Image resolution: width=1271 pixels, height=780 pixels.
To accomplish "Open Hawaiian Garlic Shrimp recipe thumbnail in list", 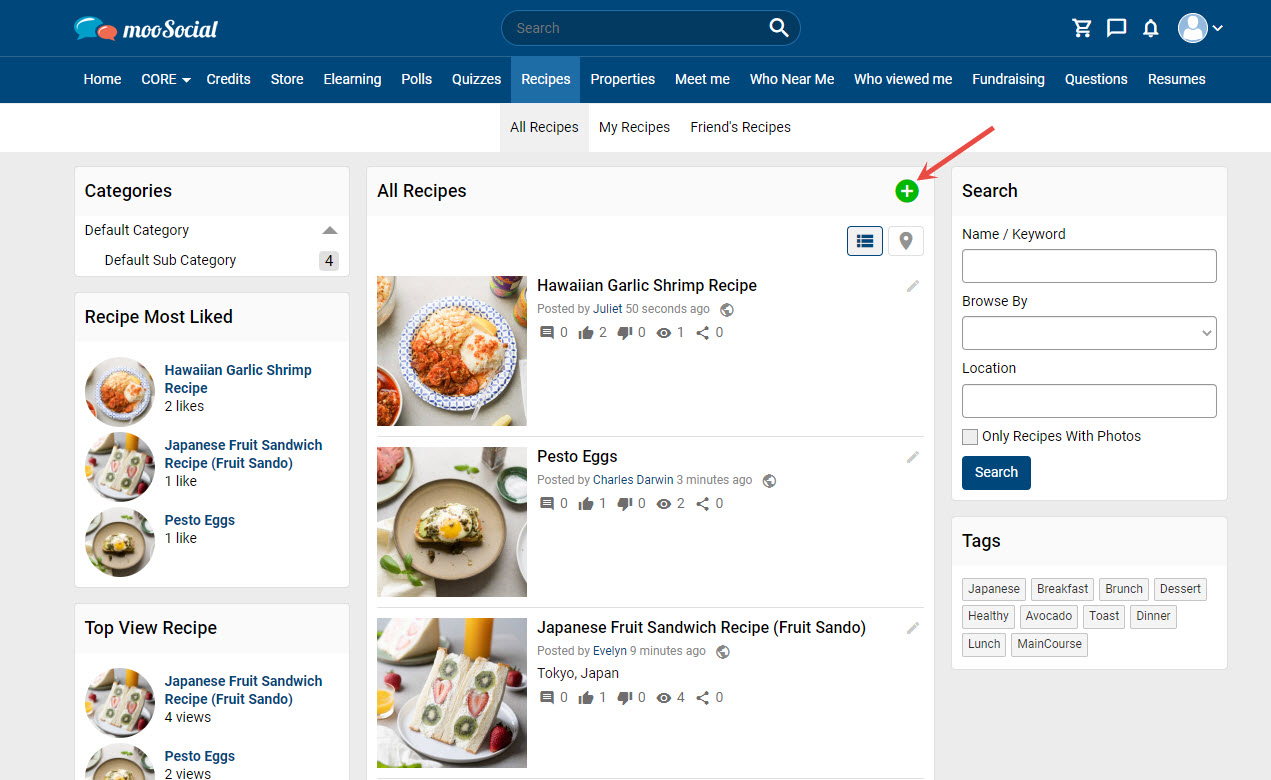I will [452, 351].
